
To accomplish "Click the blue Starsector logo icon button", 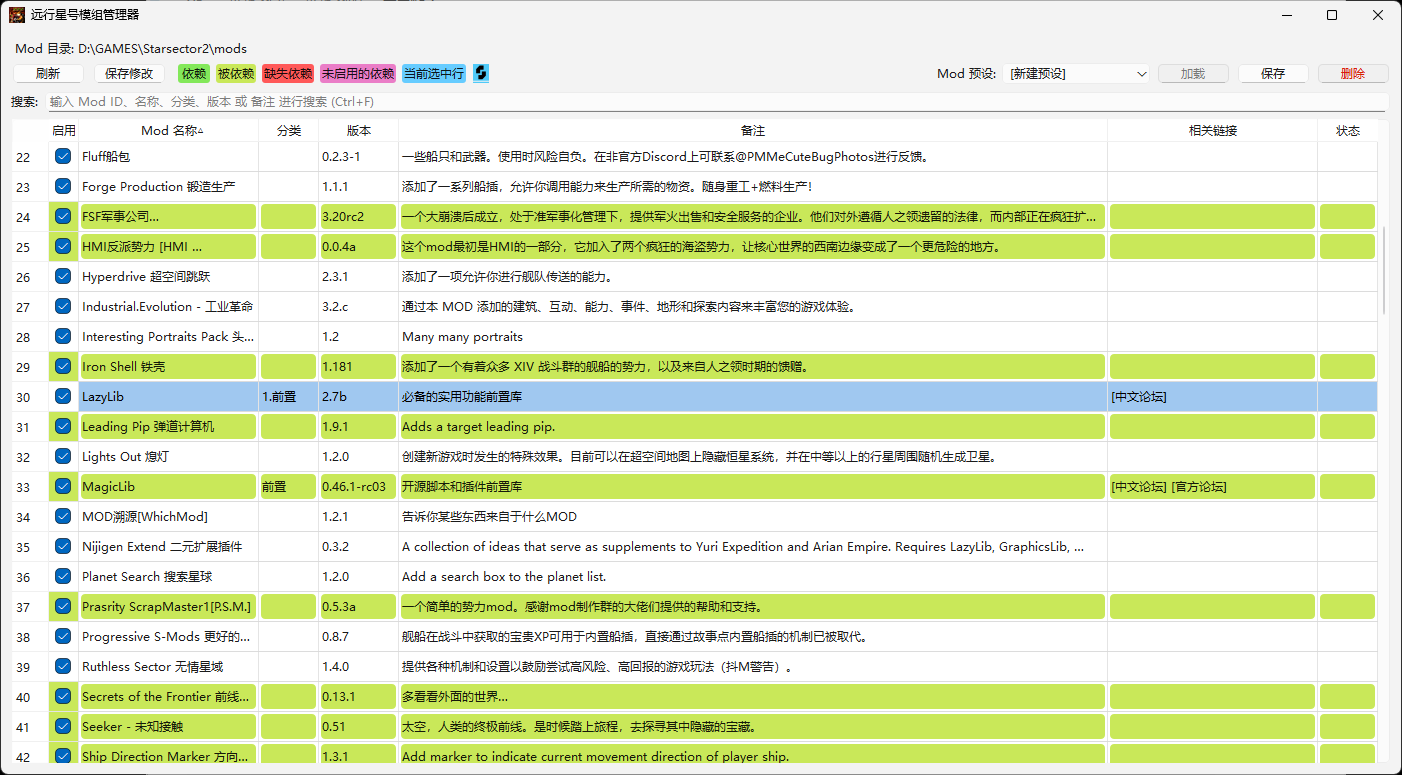I will (481, 73).
